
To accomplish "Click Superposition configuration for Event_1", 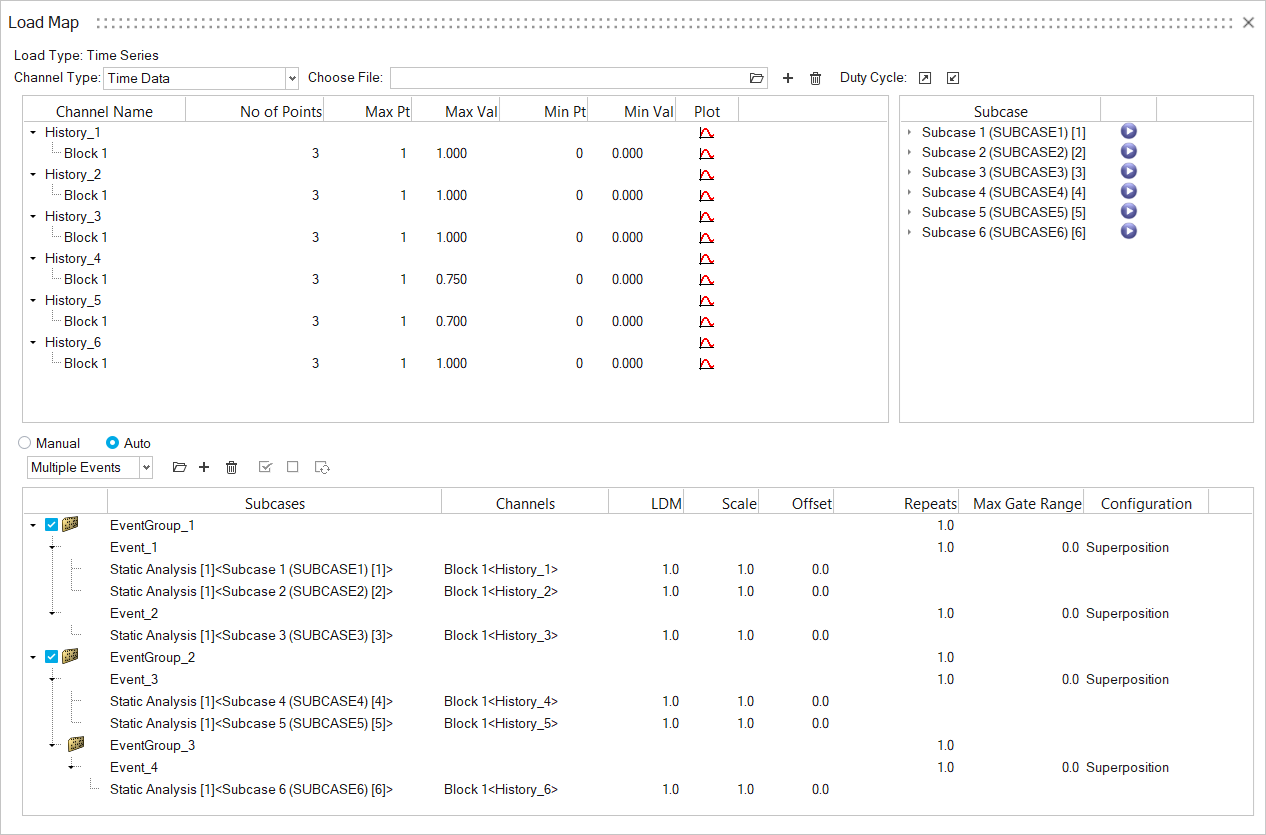I will (x=1127, y=547).
